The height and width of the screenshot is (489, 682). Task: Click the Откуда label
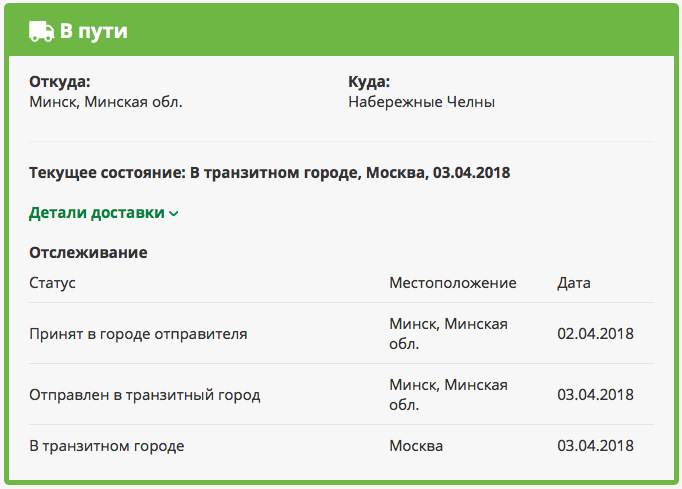[x=60, y=82]
